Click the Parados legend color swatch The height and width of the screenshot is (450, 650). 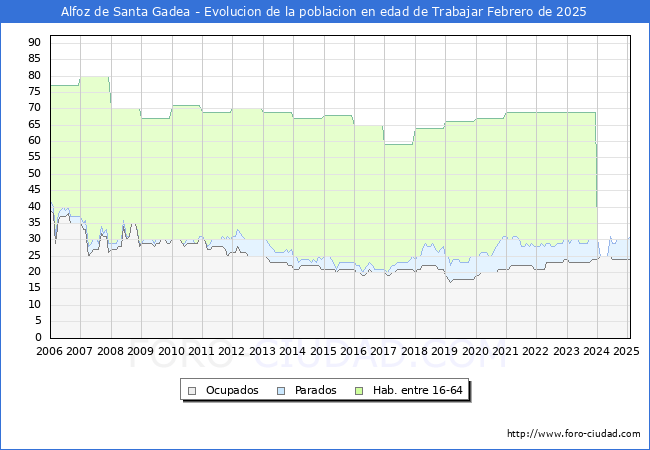pyautogui.click(x=281, y=391)
